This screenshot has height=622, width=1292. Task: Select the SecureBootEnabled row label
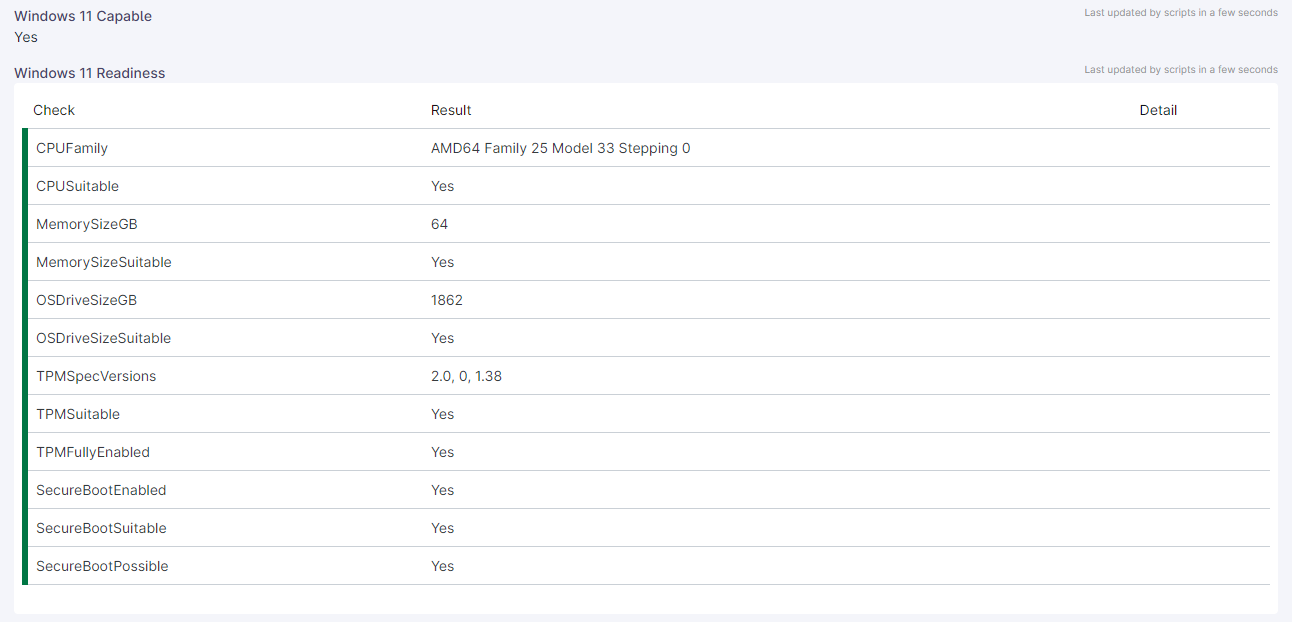pos(101,490)
